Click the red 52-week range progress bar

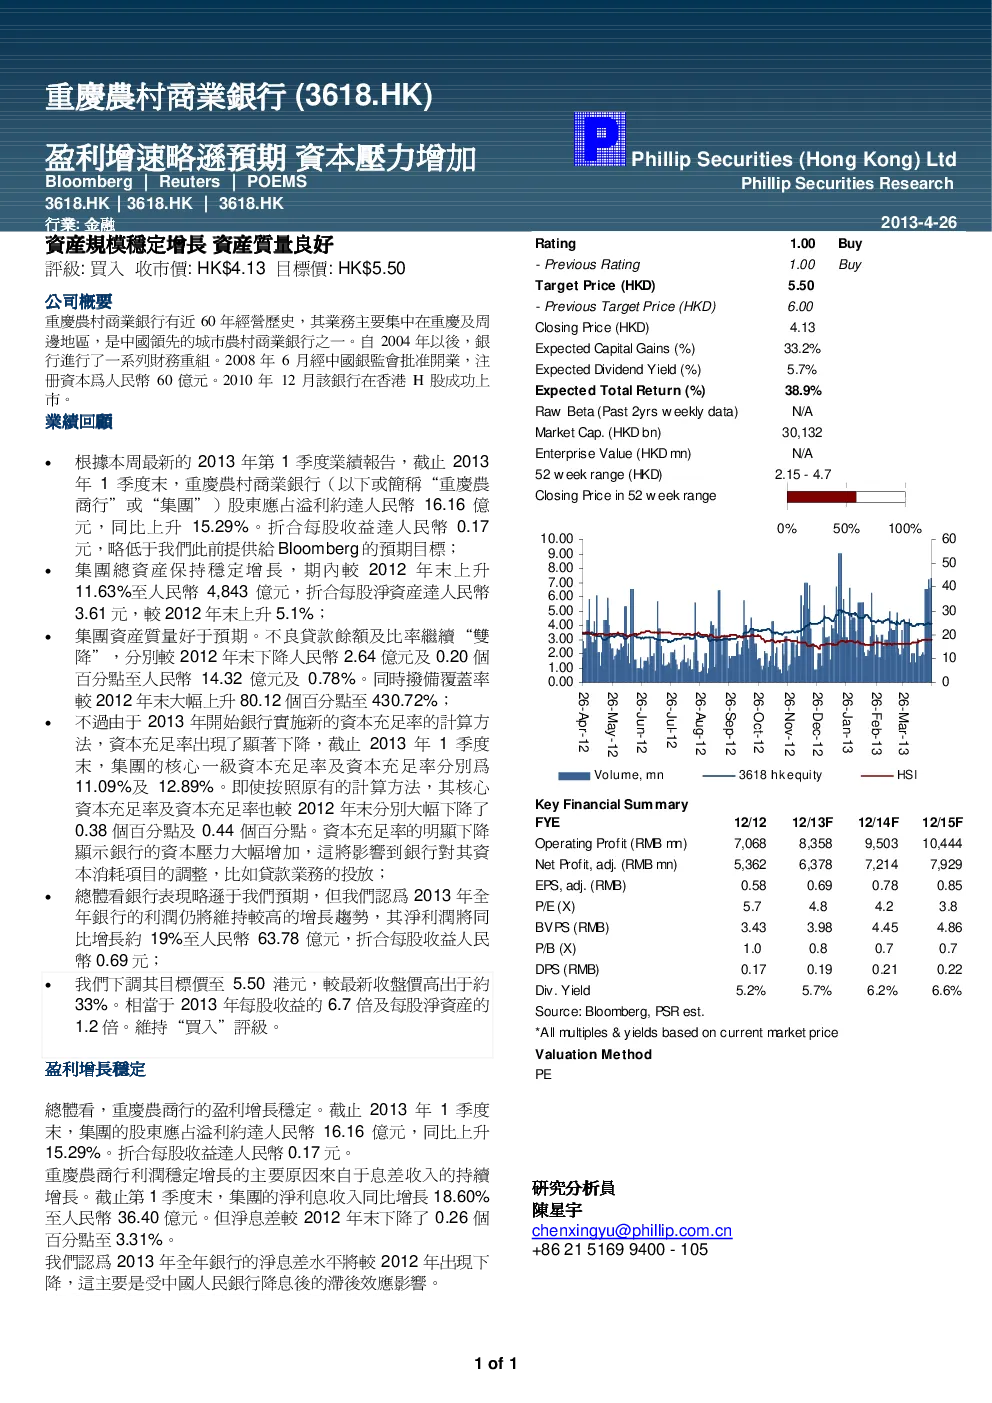coord(821,497)
